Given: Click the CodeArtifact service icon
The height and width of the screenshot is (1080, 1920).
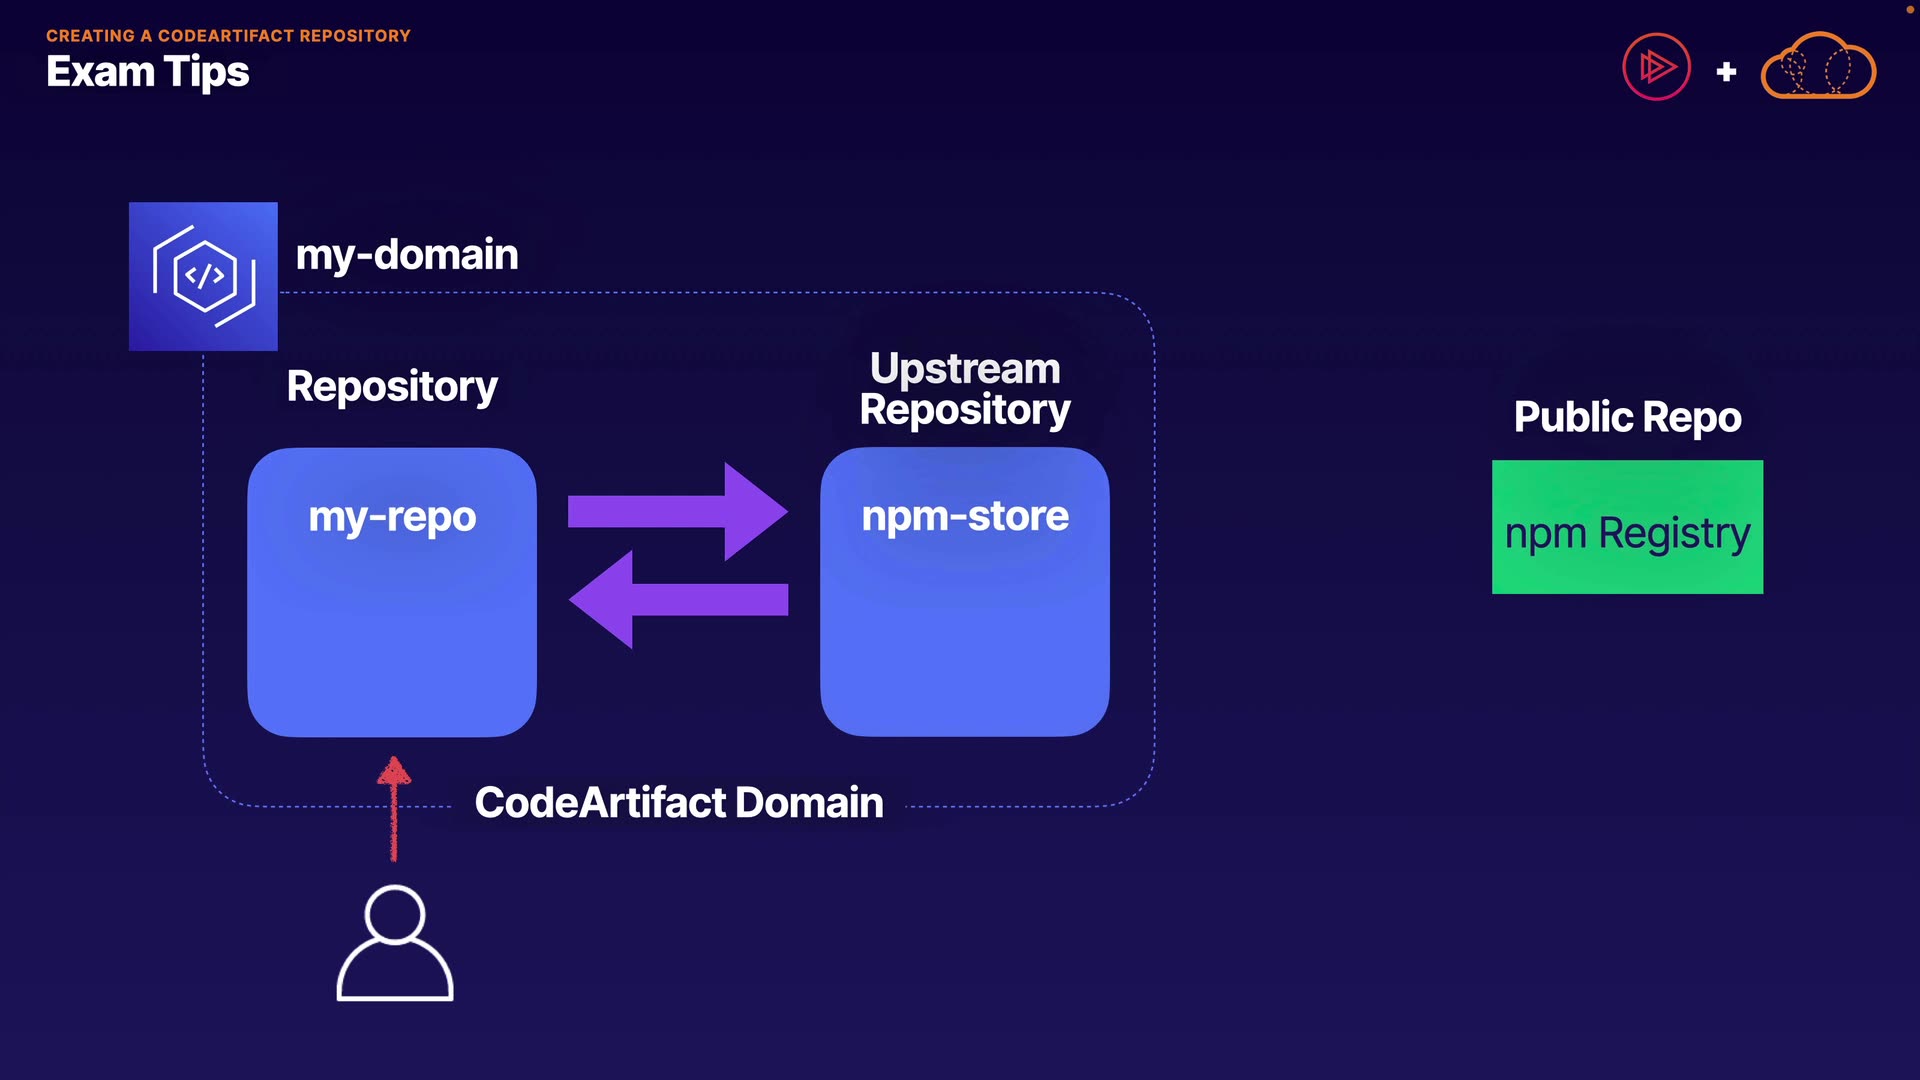Looking at the screenshot, I should 203,276.
